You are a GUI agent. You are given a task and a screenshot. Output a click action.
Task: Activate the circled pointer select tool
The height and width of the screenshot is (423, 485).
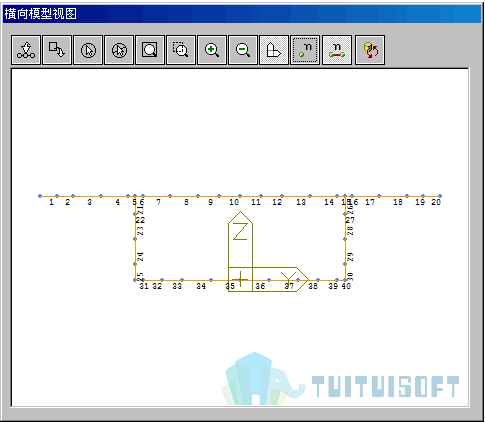[x=88, y=50]
